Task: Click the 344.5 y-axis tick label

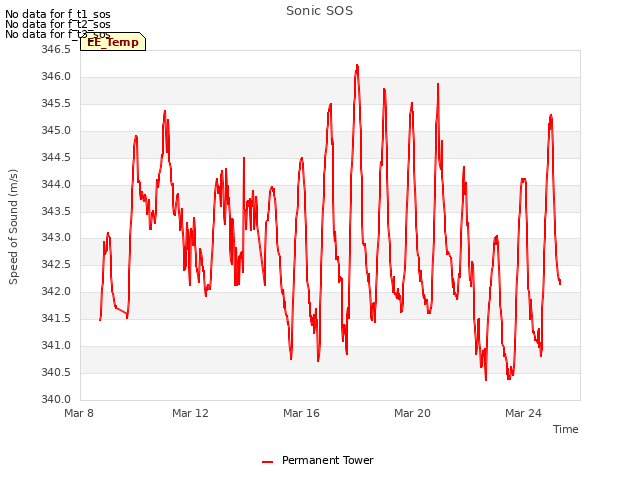Action: coord(56,158)
